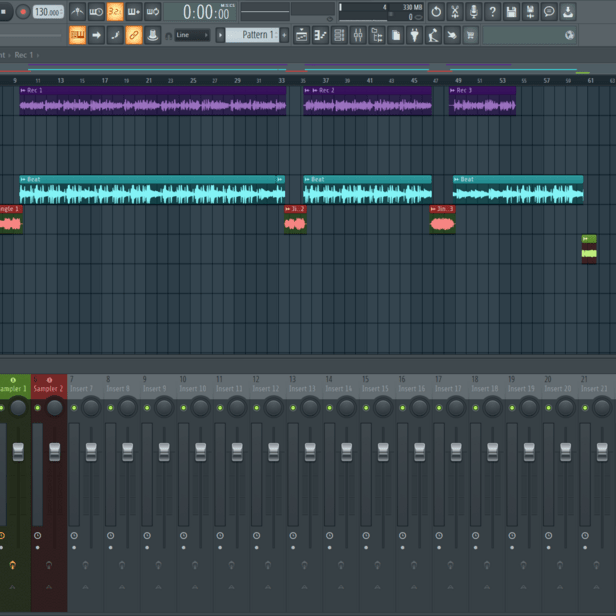Open the Line snap dropdown
The image size is (616, 616).
click(x=192, y=35)
